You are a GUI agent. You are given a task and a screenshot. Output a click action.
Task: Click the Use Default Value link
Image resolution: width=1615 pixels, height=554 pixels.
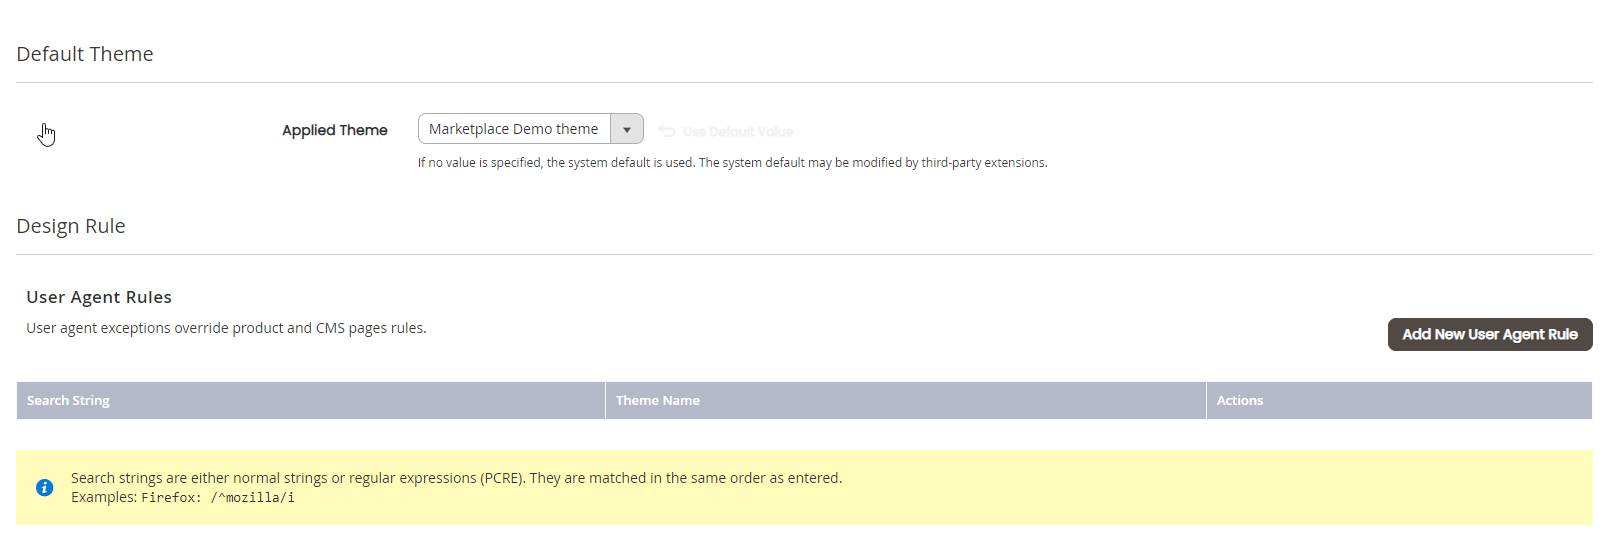click(x=738, y=131)
